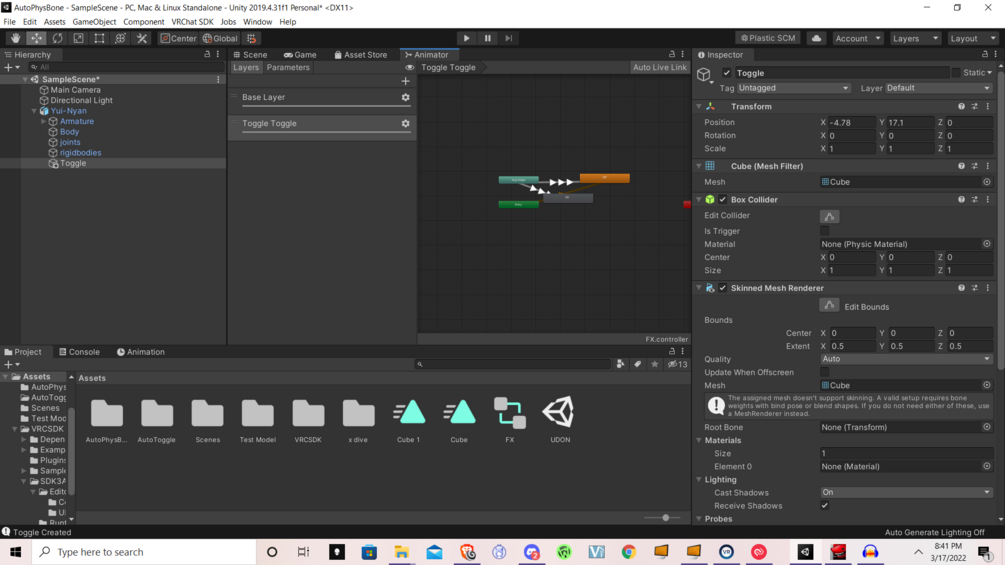Click the Edit Collider button
Viewport: 1005px width, 565px height.
tap(829, 217)
